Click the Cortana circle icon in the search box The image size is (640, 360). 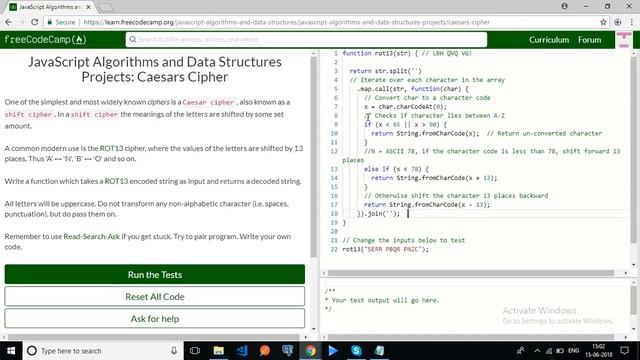coord(31,351)
